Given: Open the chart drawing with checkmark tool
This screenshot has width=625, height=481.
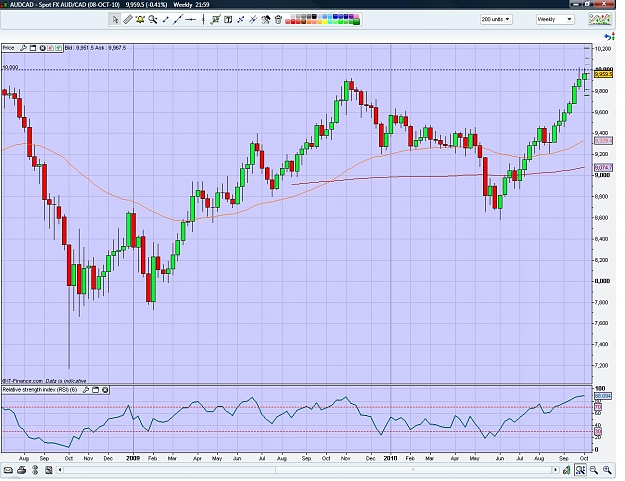Looking at the screenshot, I should (215, 19).
